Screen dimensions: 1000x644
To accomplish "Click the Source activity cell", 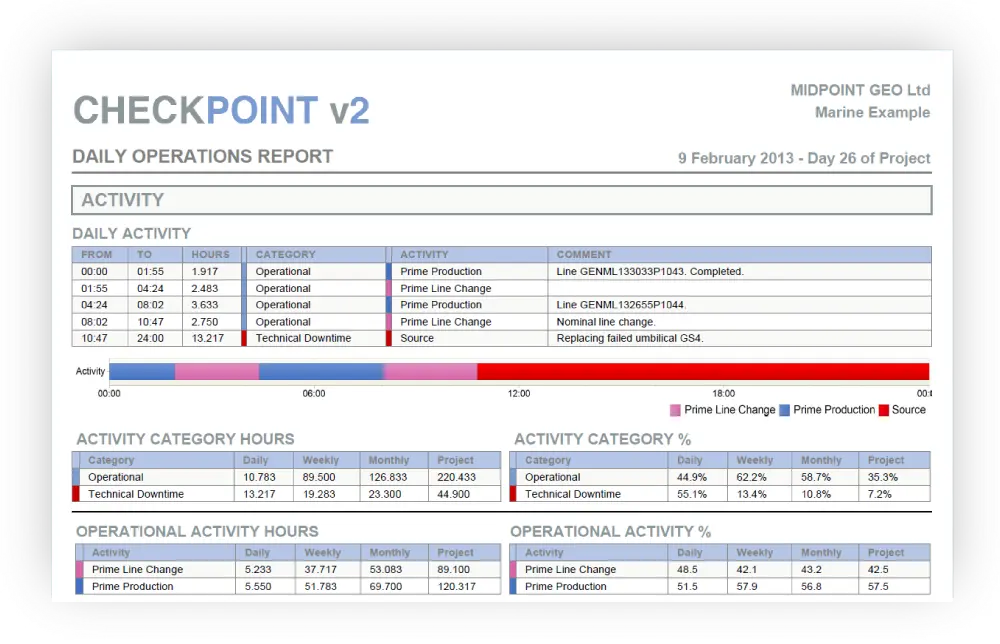I will tap(417, 338).
